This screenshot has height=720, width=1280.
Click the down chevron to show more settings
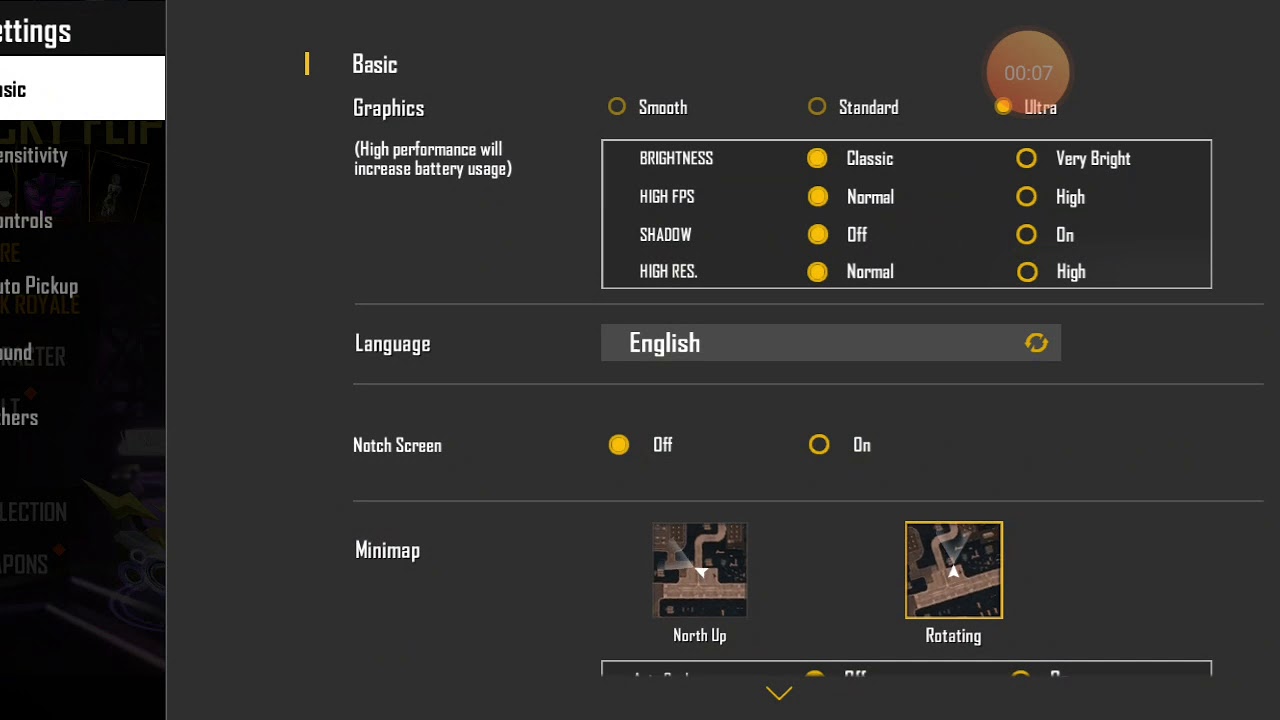779,693
